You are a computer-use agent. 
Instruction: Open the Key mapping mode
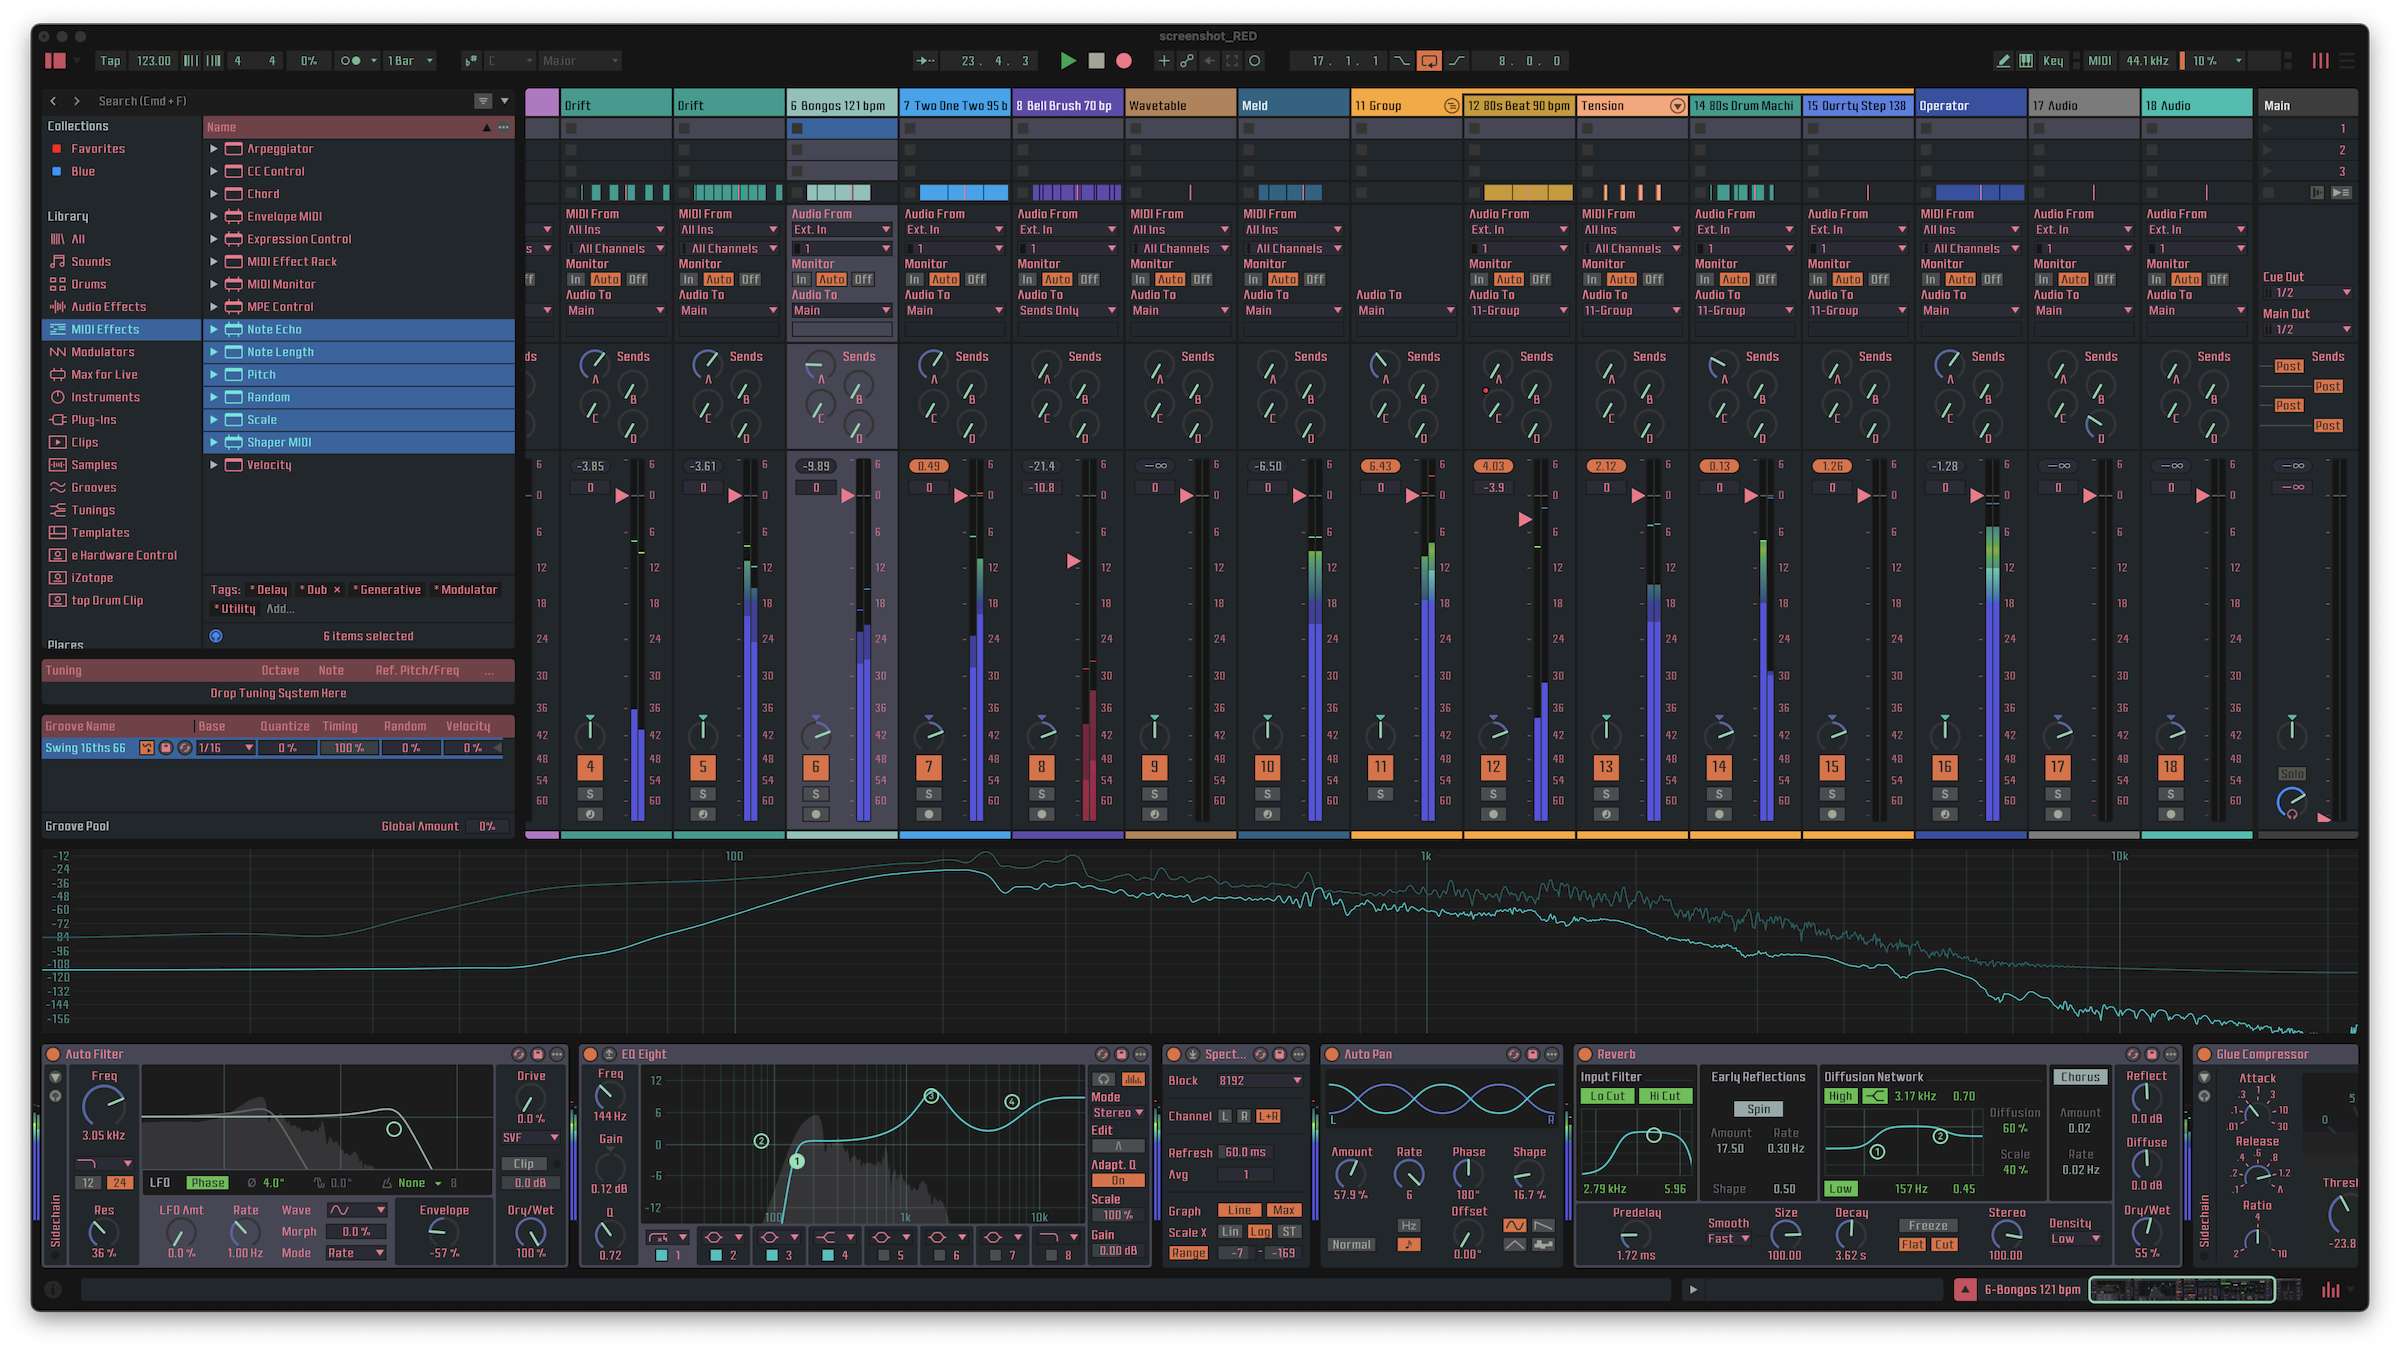(2052, 61)
